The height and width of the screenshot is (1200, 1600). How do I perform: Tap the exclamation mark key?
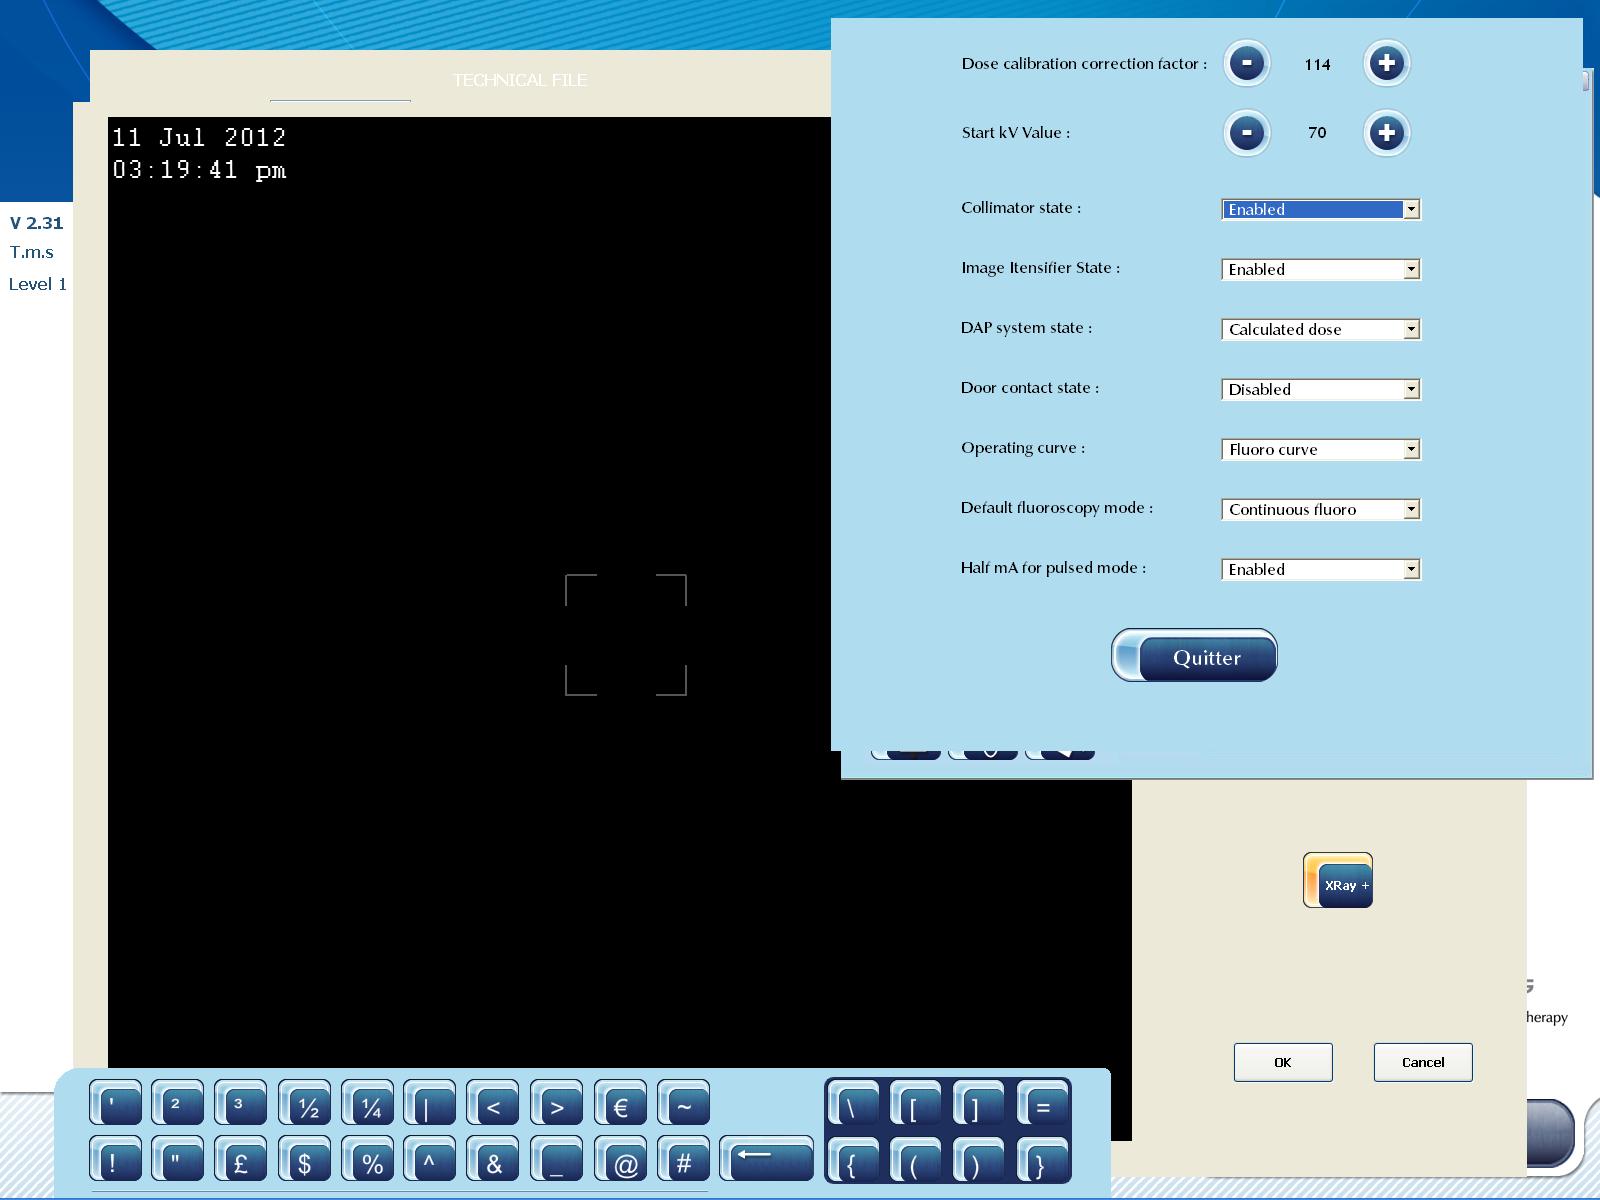tap(115, 1160)
